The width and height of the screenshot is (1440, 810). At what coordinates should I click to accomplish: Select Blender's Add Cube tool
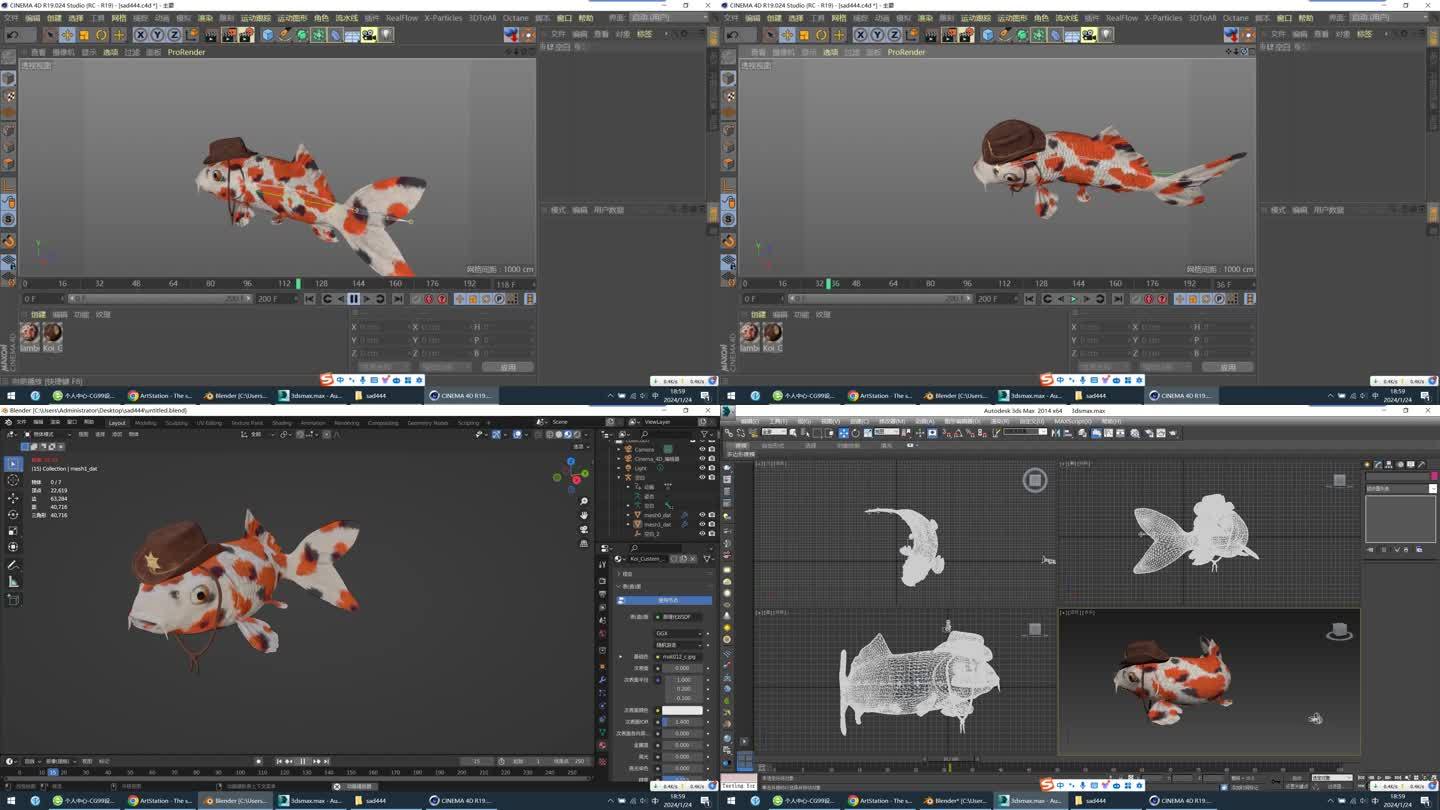click(x=13, y=599)
